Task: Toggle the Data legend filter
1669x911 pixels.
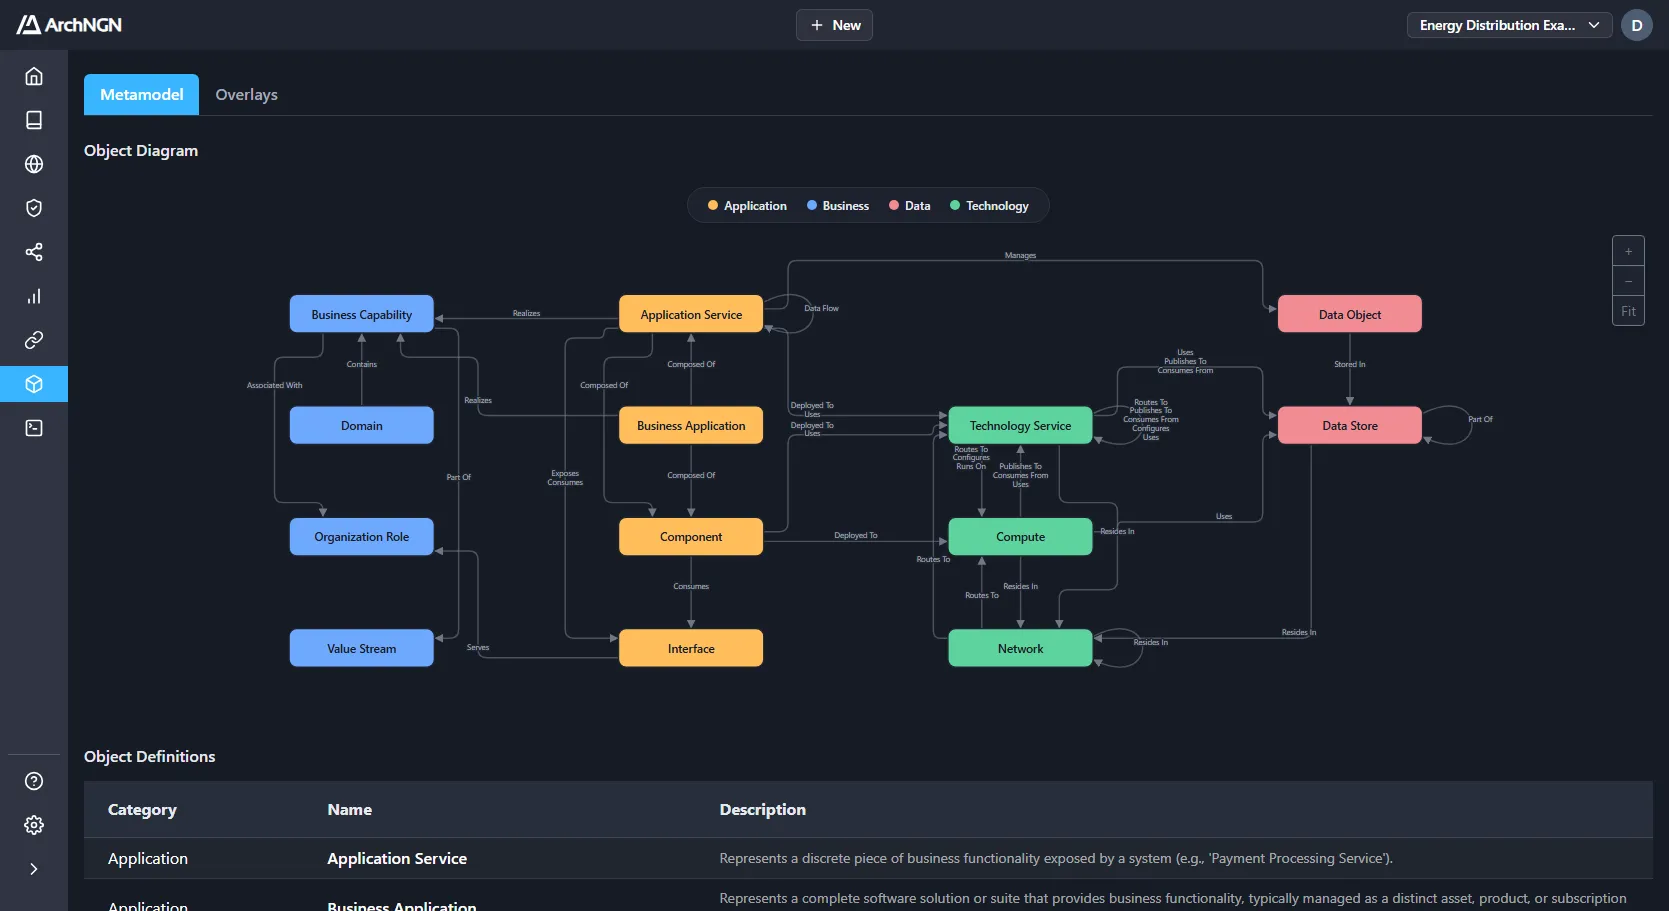Action: click(x=910, y=206)
